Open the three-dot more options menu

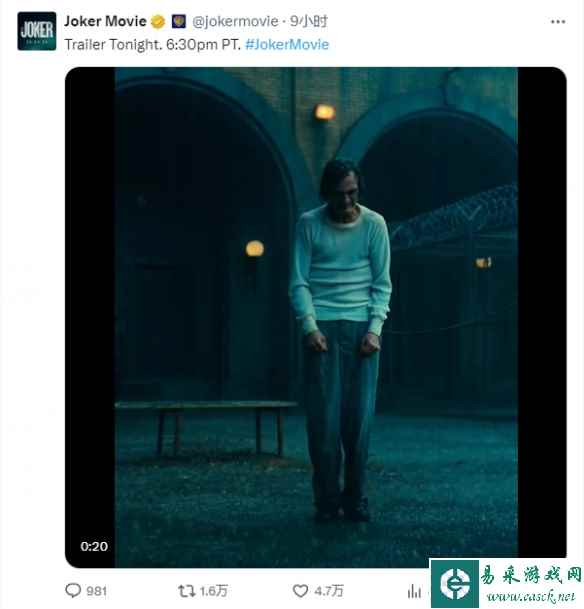tap(558, 22)
